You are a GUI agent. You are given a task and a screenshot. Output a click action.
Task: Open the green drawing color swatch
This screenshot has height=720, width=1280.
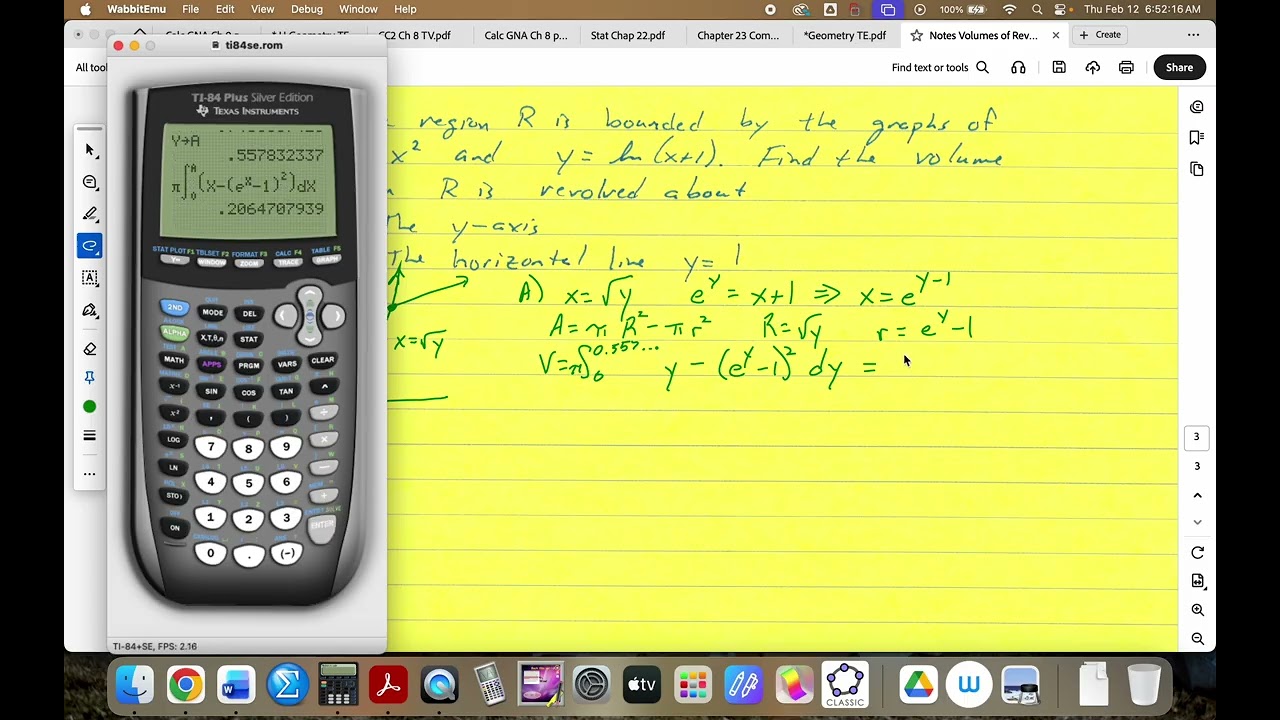click(90, 406)
